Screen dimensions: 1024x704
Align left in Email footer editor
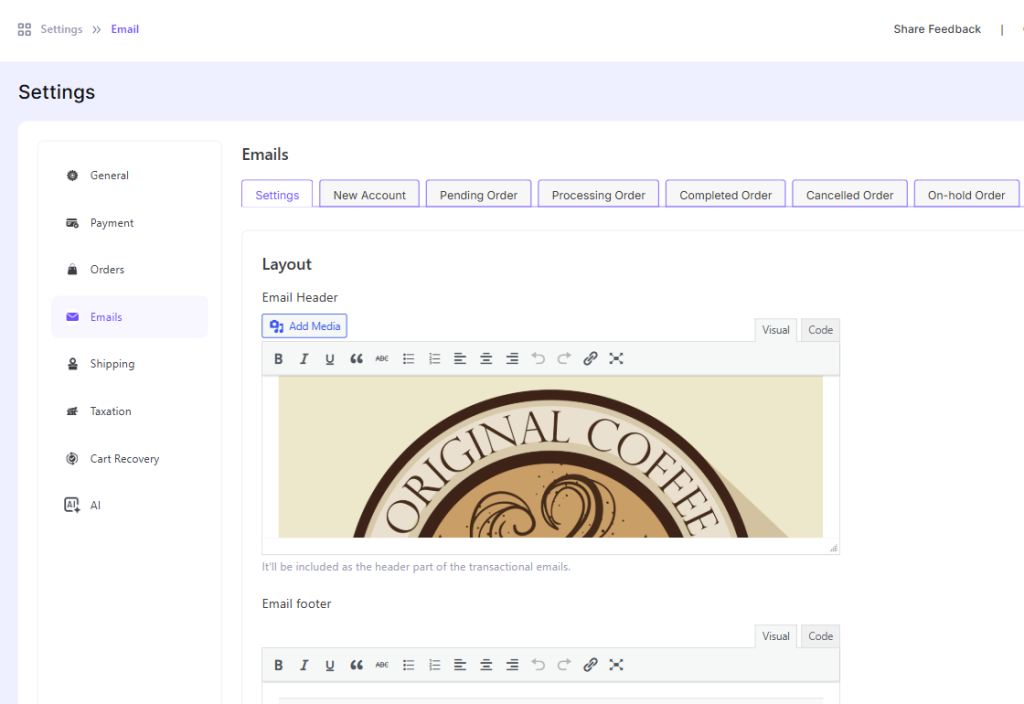tap(460, 665)
